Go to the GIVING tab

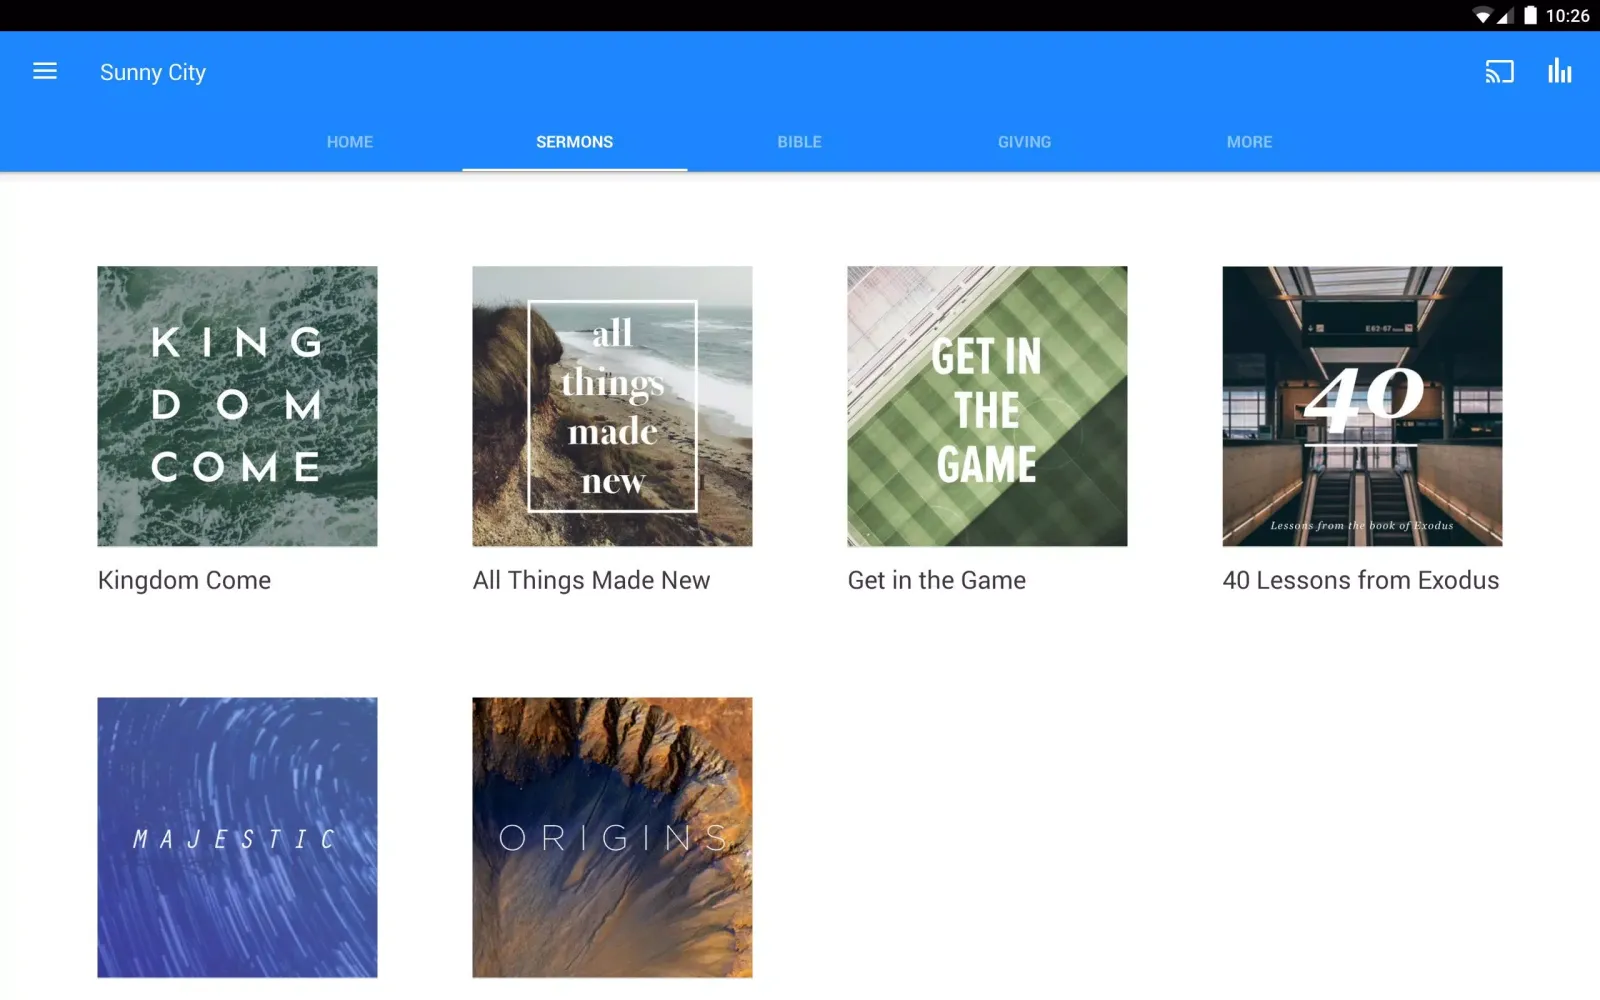pos(1024,142)
